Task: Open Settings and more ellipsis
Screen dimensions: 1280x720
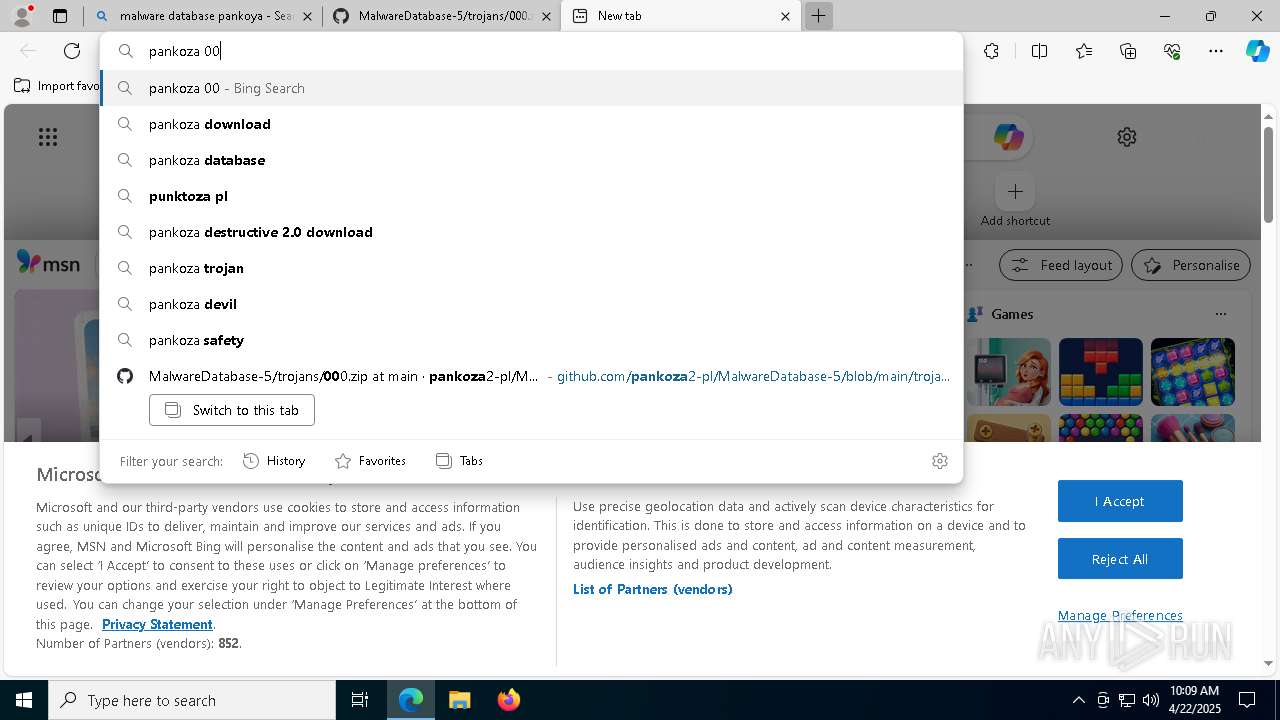Action: 1216,51
